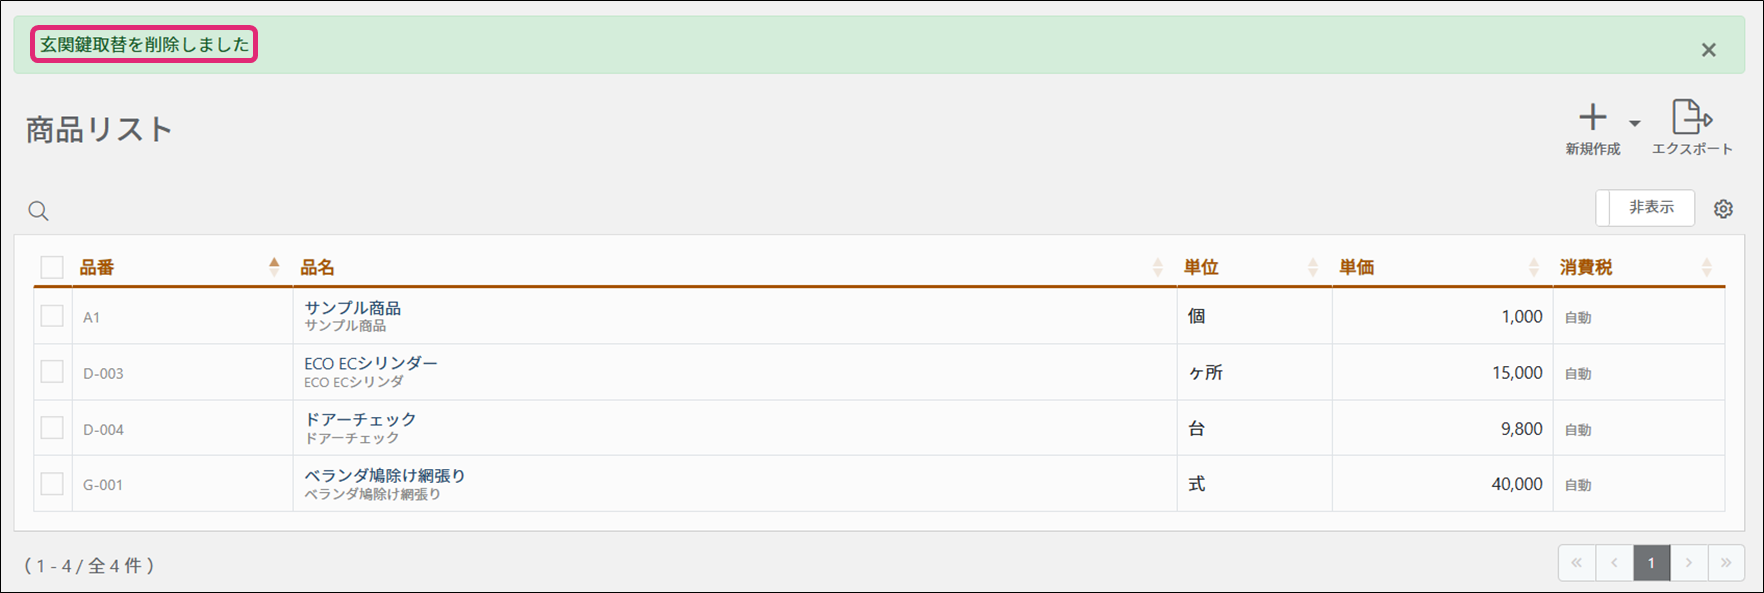
Task: Sort the list by 消費税 column
Action: click(x=1706, y=267)
